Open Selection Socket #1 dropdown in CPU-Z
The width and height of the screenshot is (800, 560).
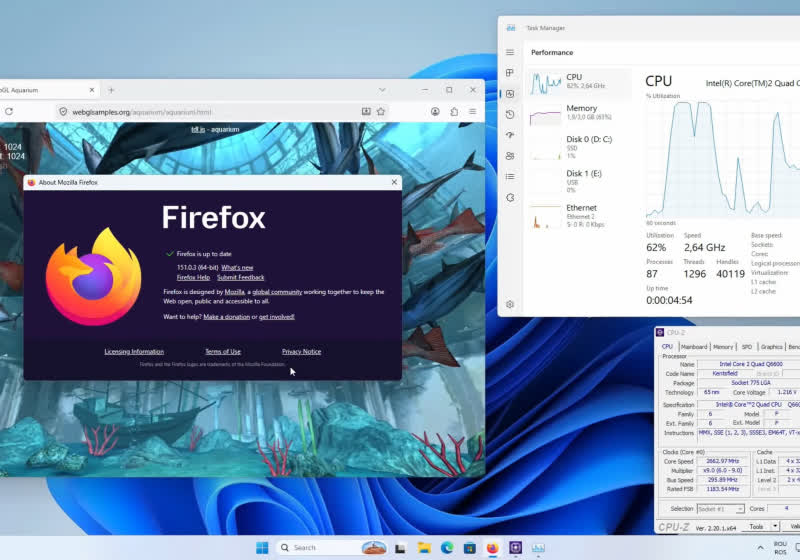tap(720, 509)
